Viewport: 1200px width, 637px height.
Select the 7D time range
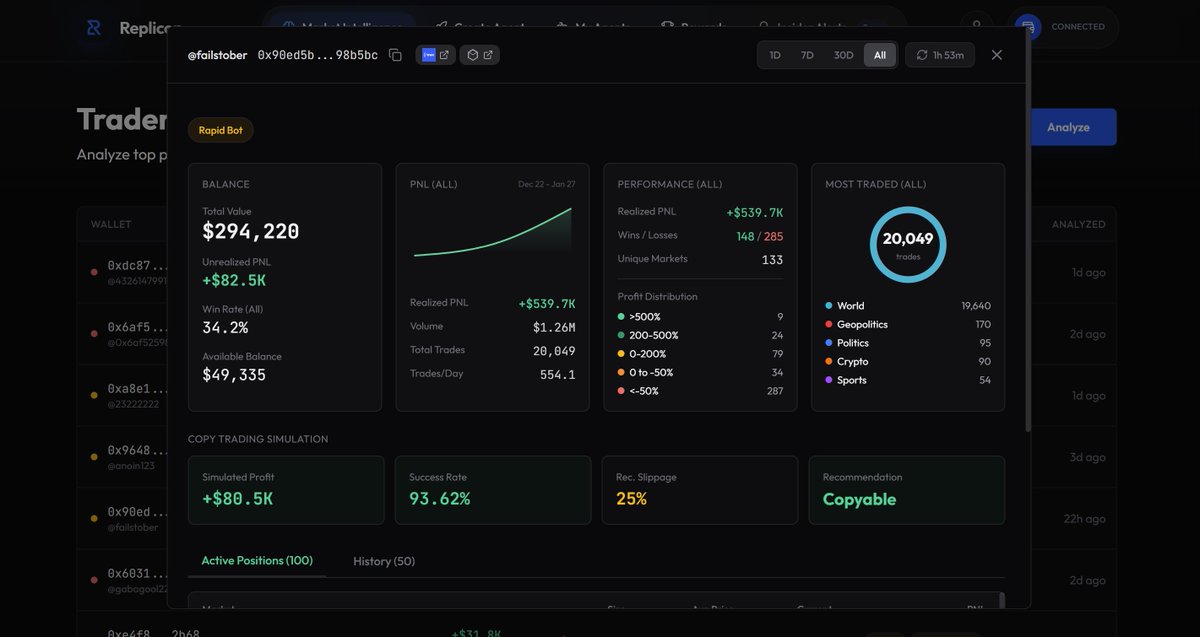[807, 55]
